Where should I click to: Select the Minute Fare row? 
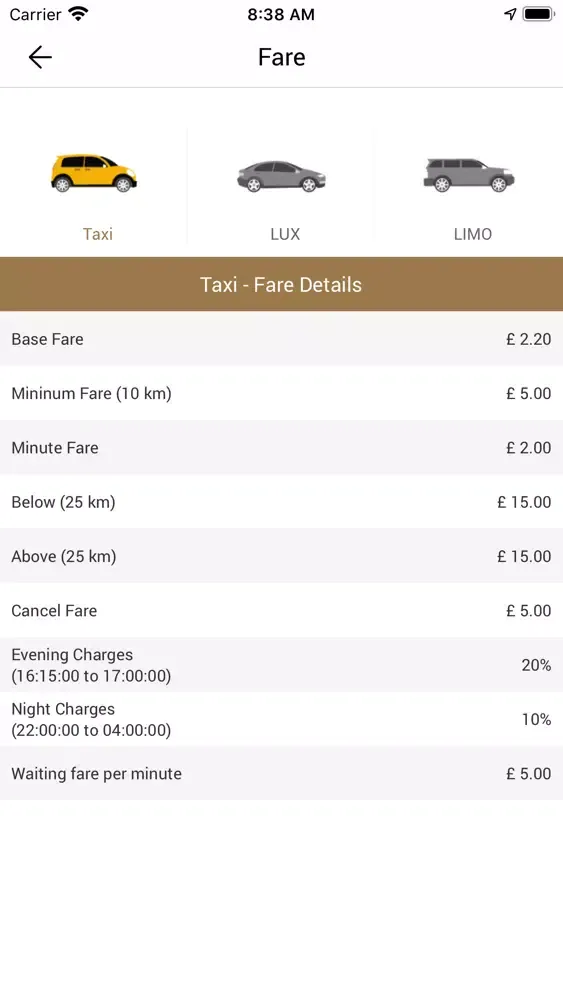(281, 447)
